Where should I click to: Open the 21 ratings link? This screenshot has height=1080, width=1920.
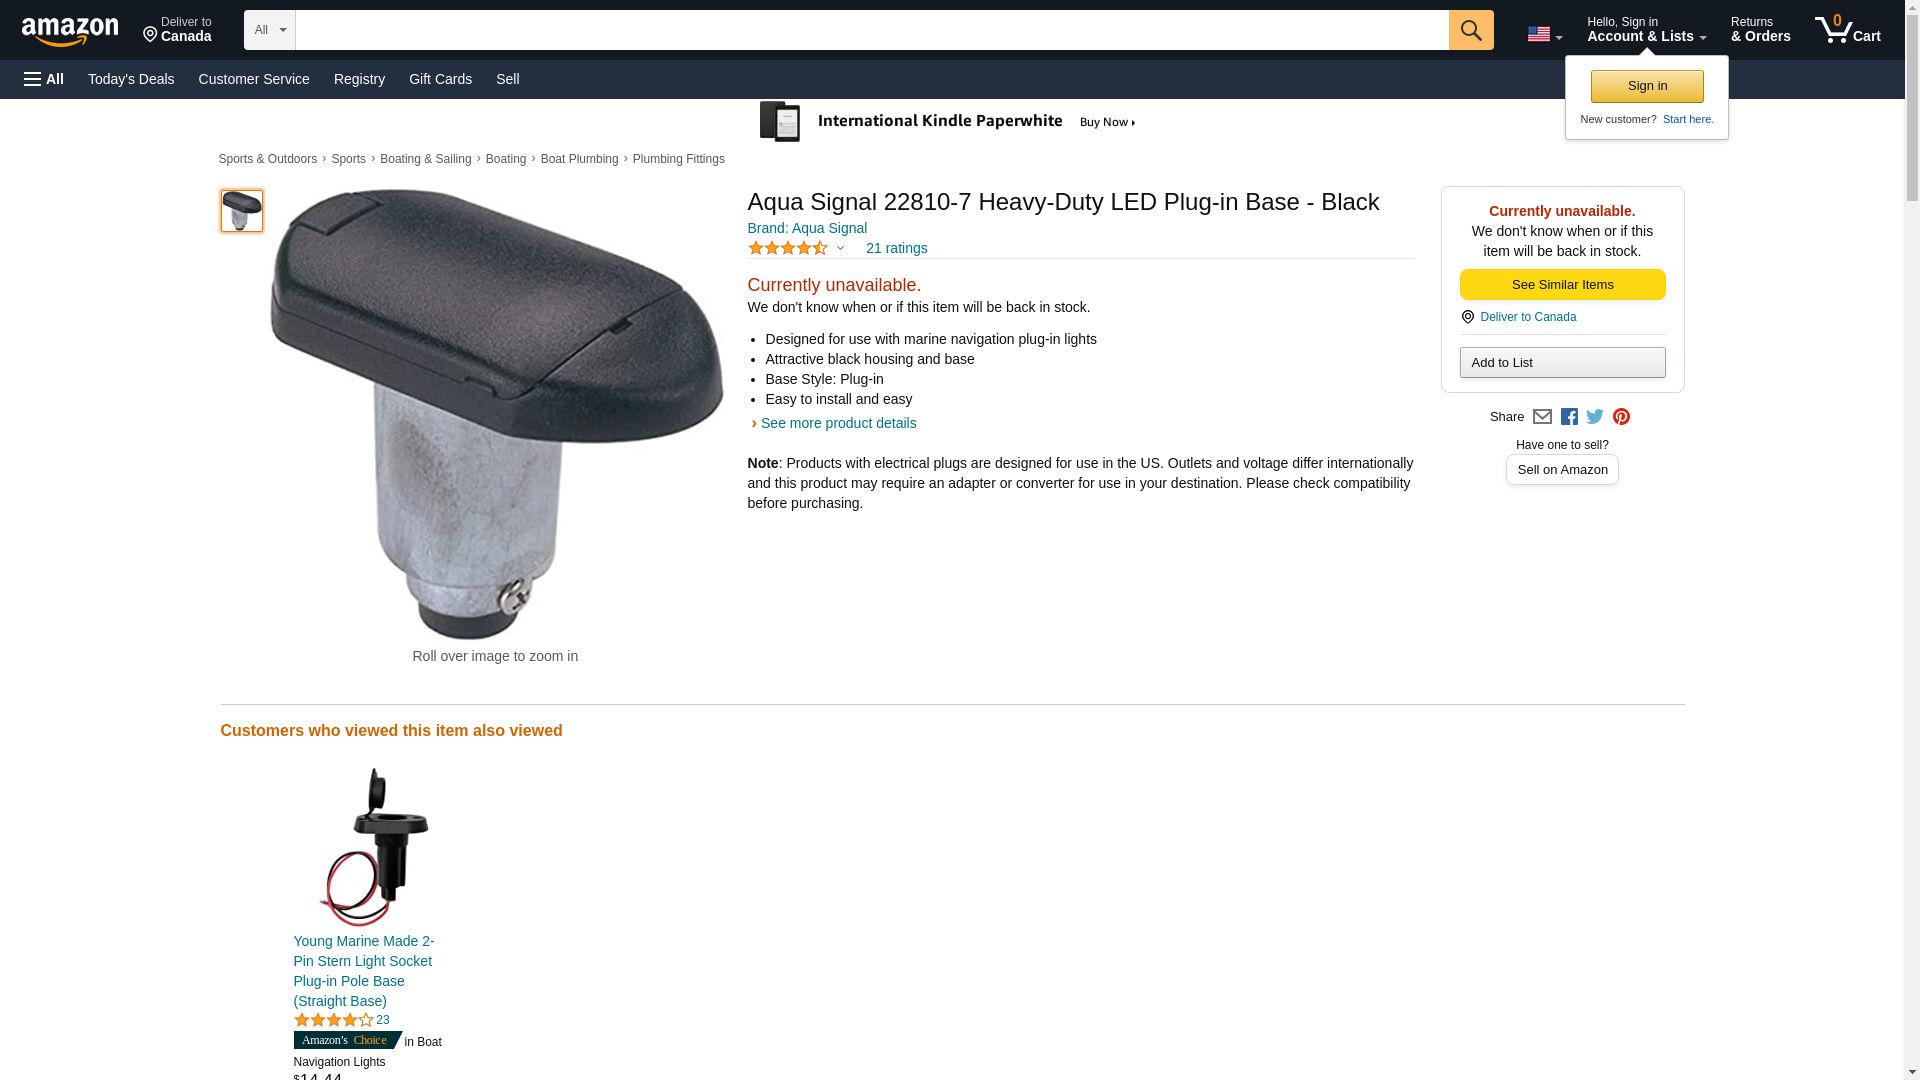pyautogui.click(x=896, y=248)
